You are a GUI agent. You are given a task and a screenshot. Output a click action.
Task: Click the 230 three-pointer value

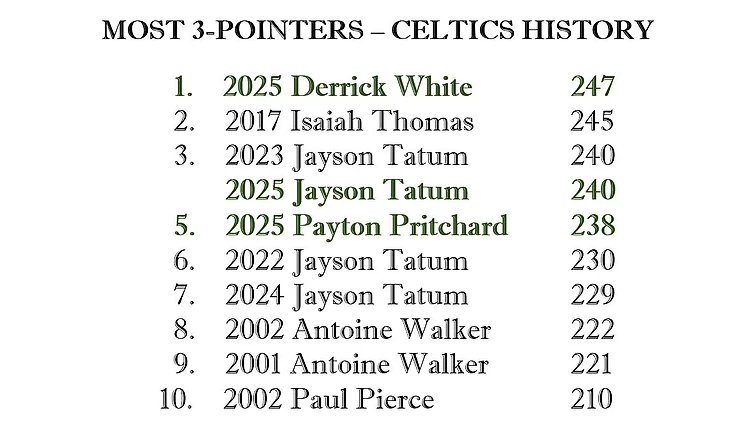coord(592,261)
